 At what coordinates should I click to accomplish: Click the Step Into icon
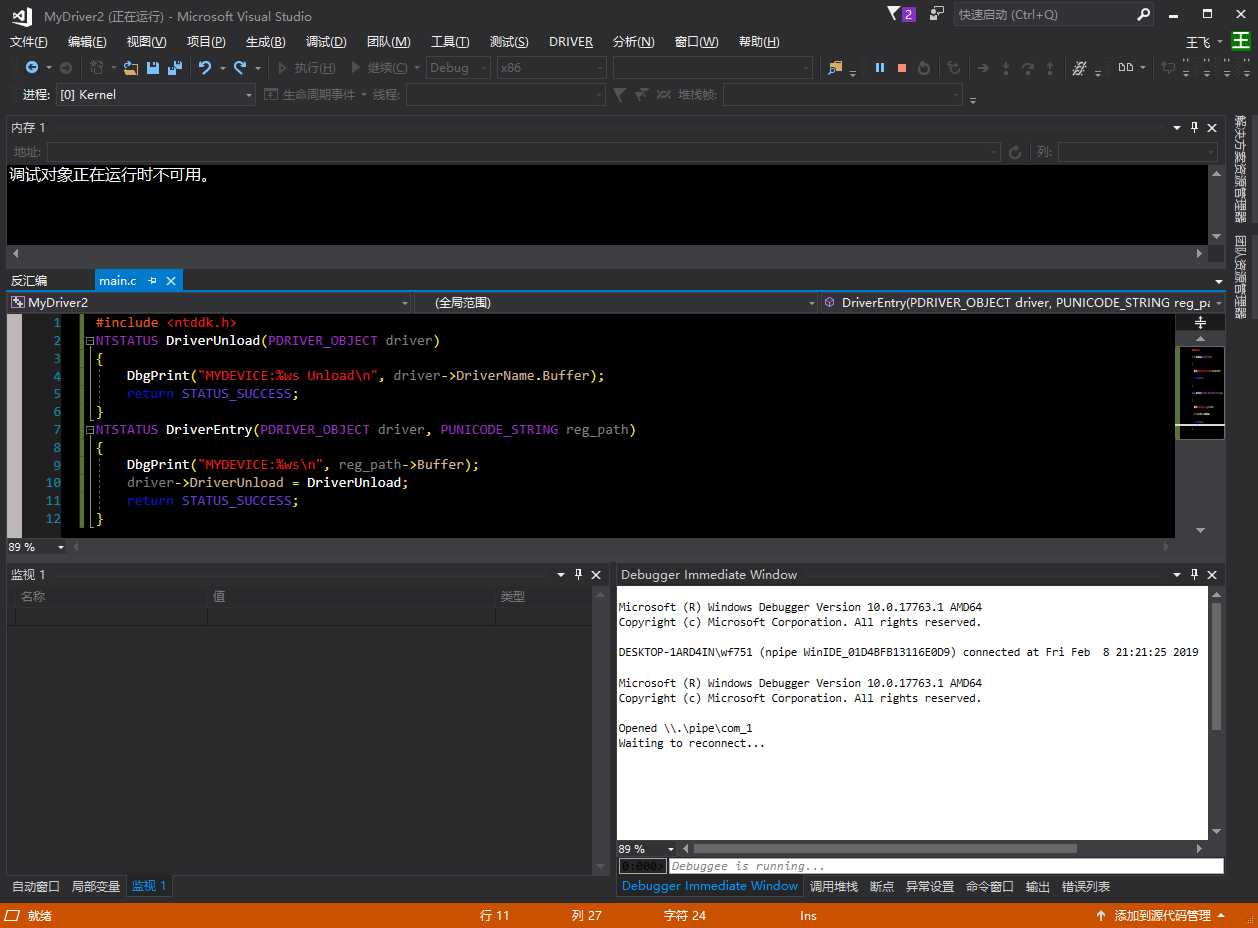[x=1005, y=68]
